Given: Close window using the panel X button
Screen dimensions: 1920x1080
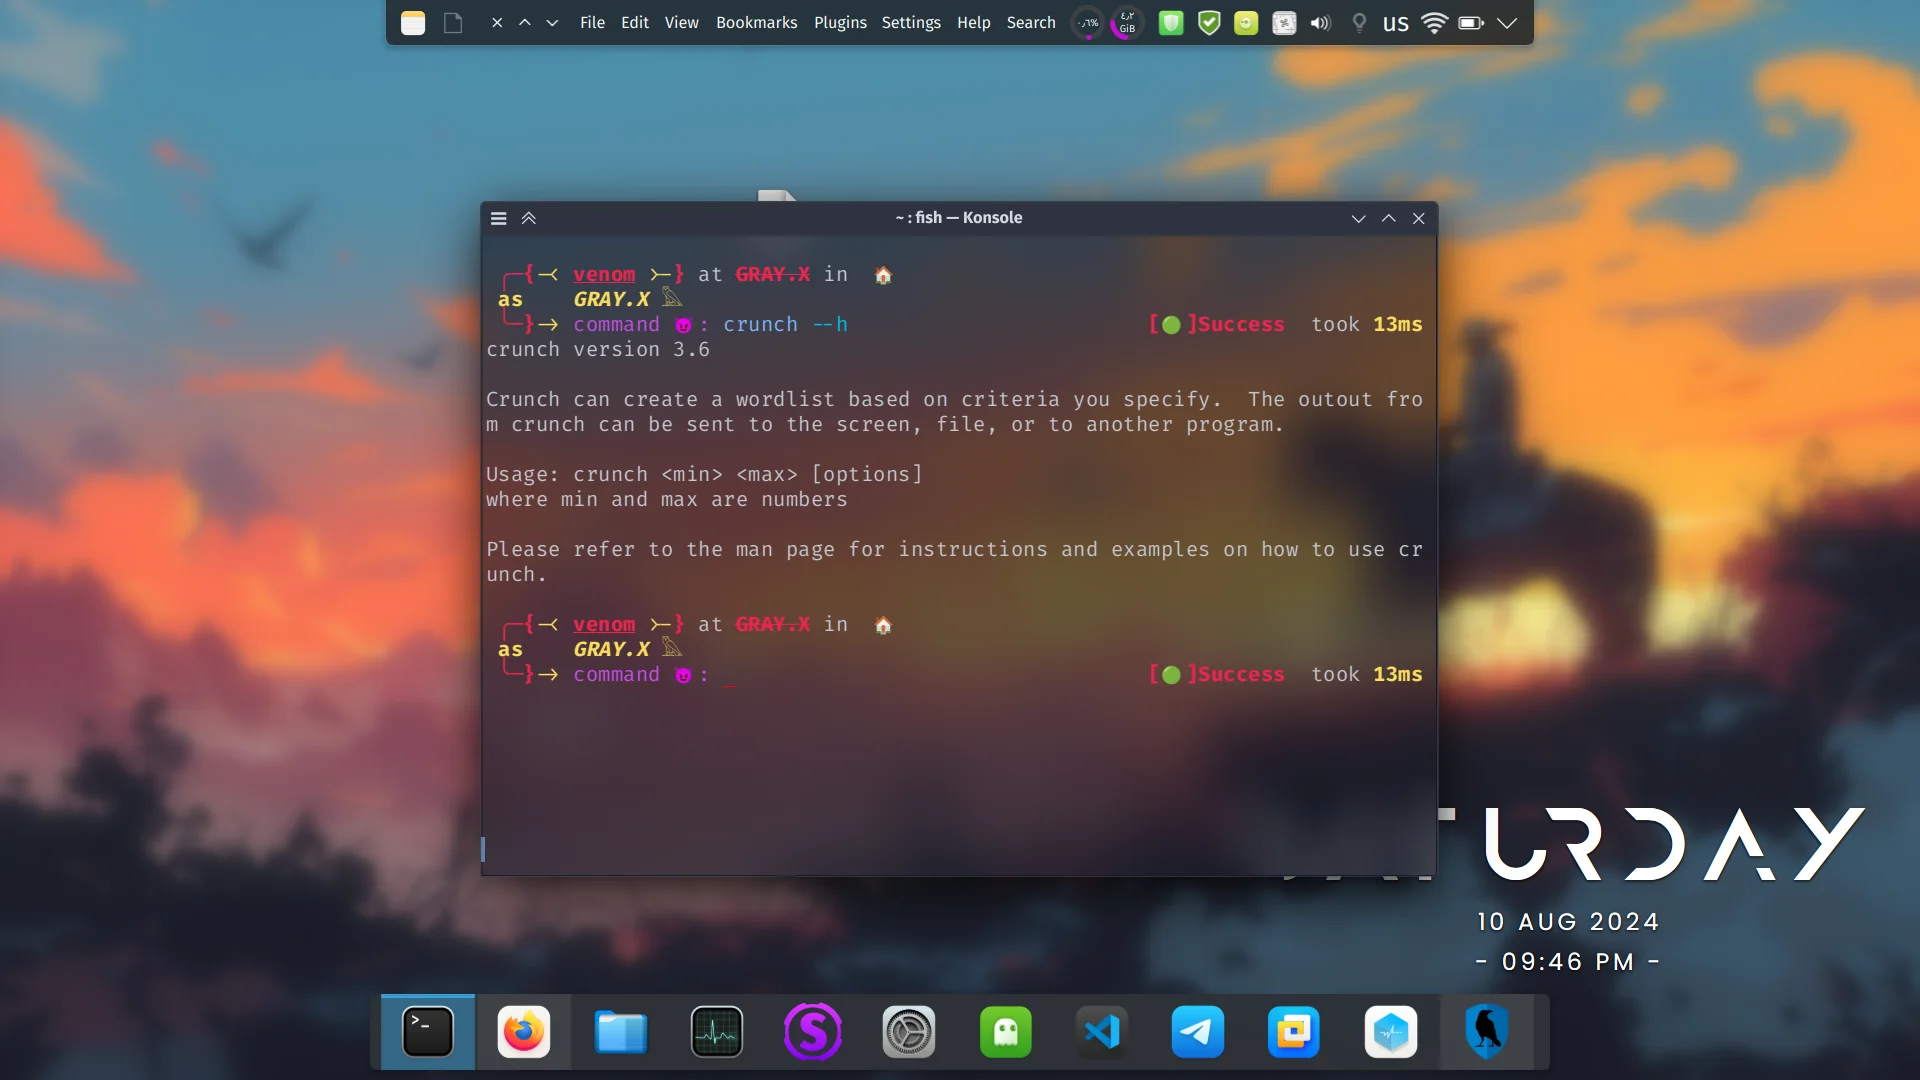Looking at the screenshot, I should 497,22.
